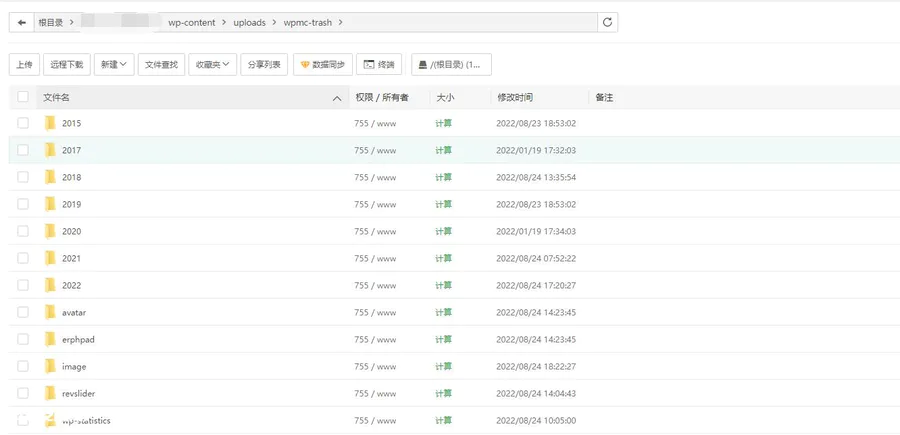
Task: Open the 新建 dropdown
Action: tap(114, 65)
